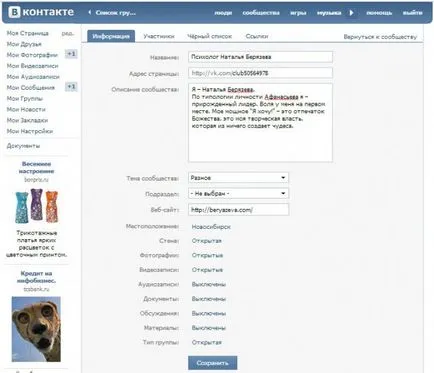The width and height of the screenshot is (434, 373).
Task: Click the Название field with Психолог Наталья Берязева
Action: pyautogui.click(x=260, y=57)
